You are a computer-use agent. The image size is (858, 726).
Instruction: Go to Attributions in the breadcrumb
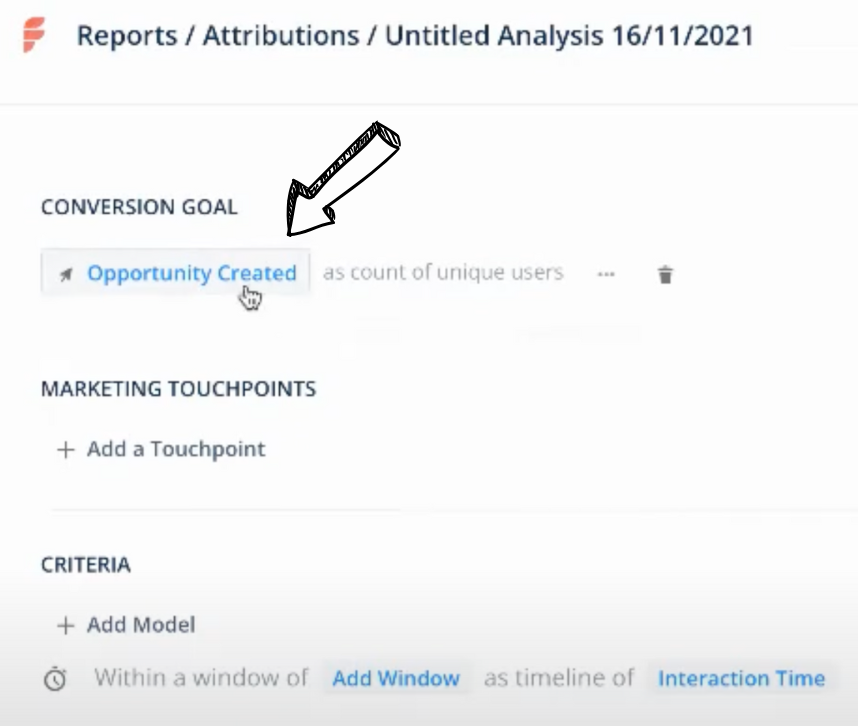point(281,36)
